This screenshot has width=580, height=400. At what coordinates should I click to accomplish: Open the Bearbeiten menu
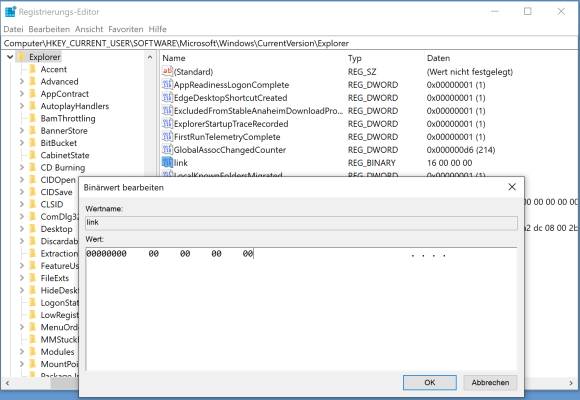tap(49, 29)
